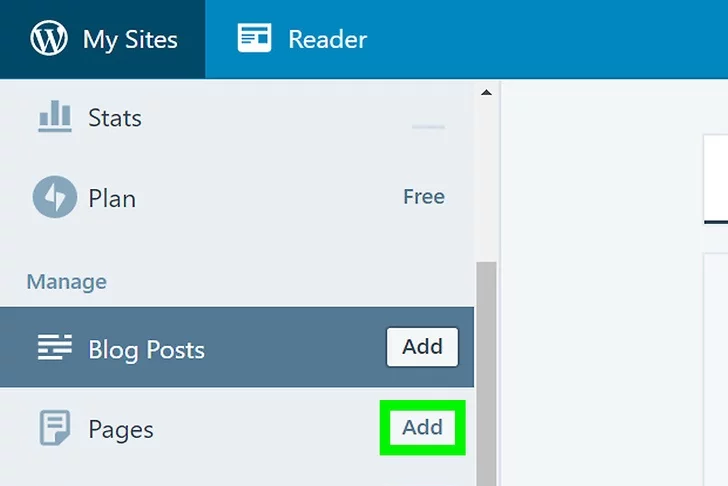Click the WordPress logo icon
This screenshot has height=486, width=728.
pyautogui.click(x=49, y=39)
